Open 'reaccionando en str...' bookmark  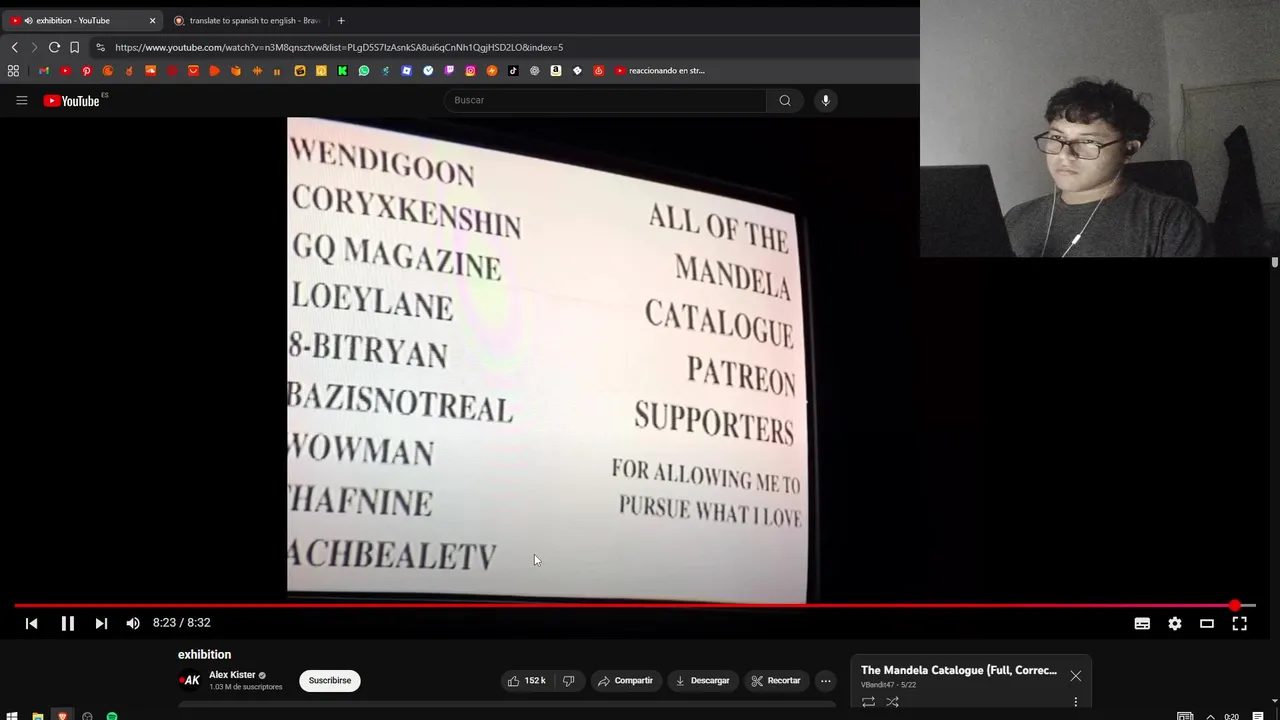click(x=660, y=71)
